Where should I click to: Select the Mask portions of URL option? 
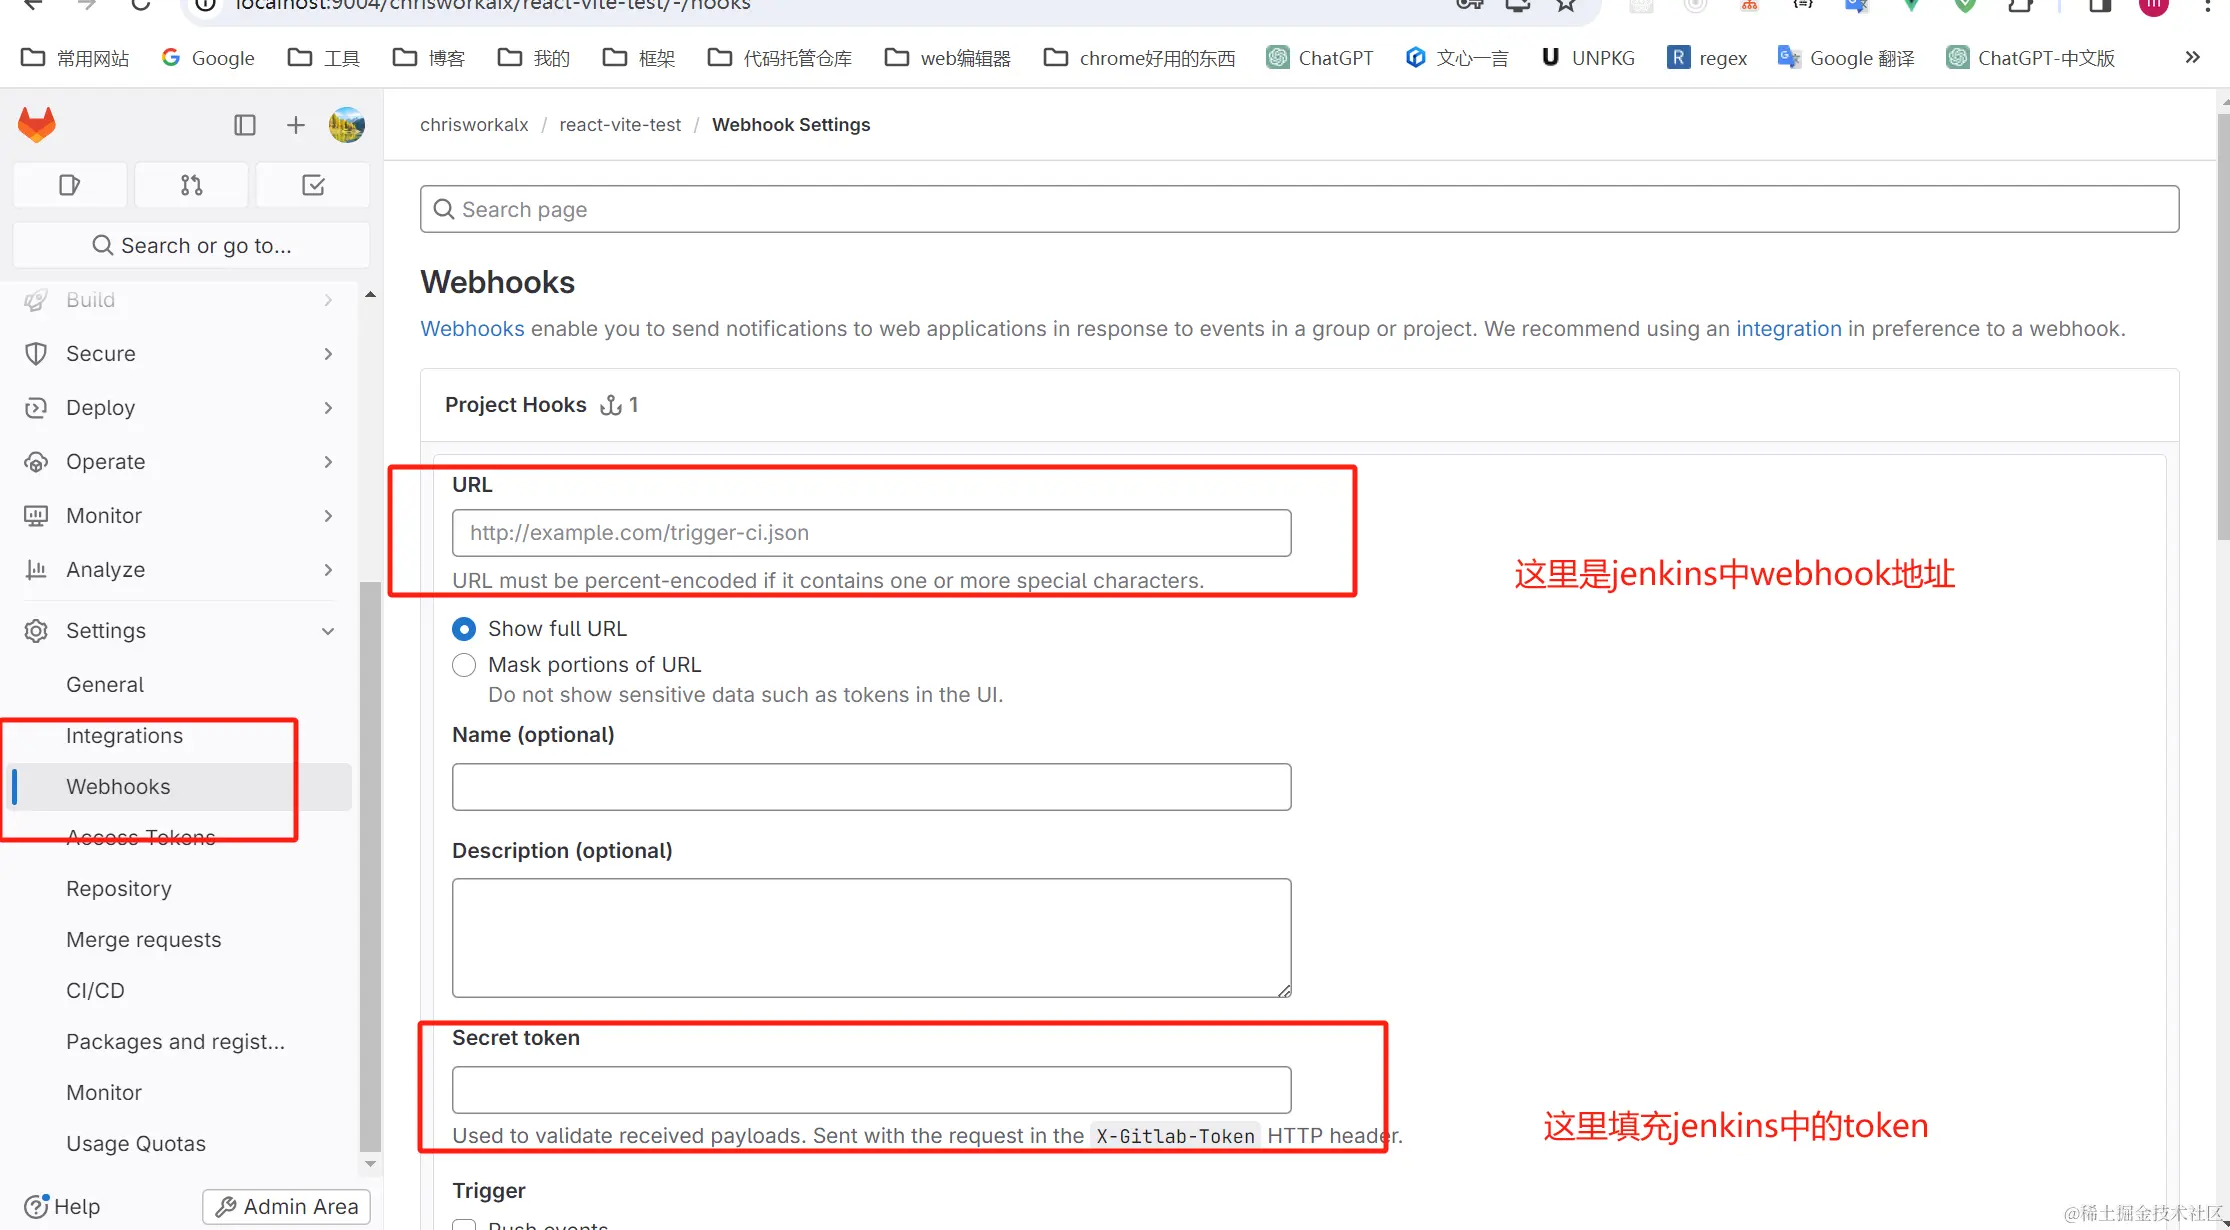(x=464, y=665)
